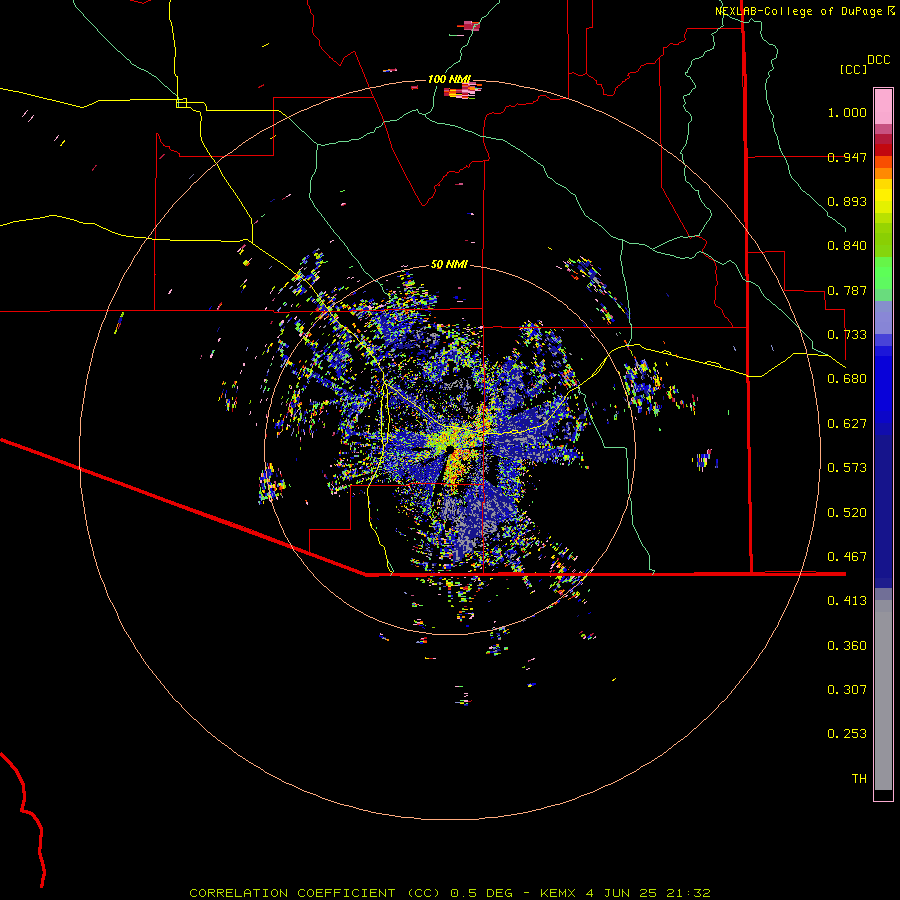Screen dimensions: 900x900
Task: Select the 1.000 value on the scale
Action: point(847,112)
